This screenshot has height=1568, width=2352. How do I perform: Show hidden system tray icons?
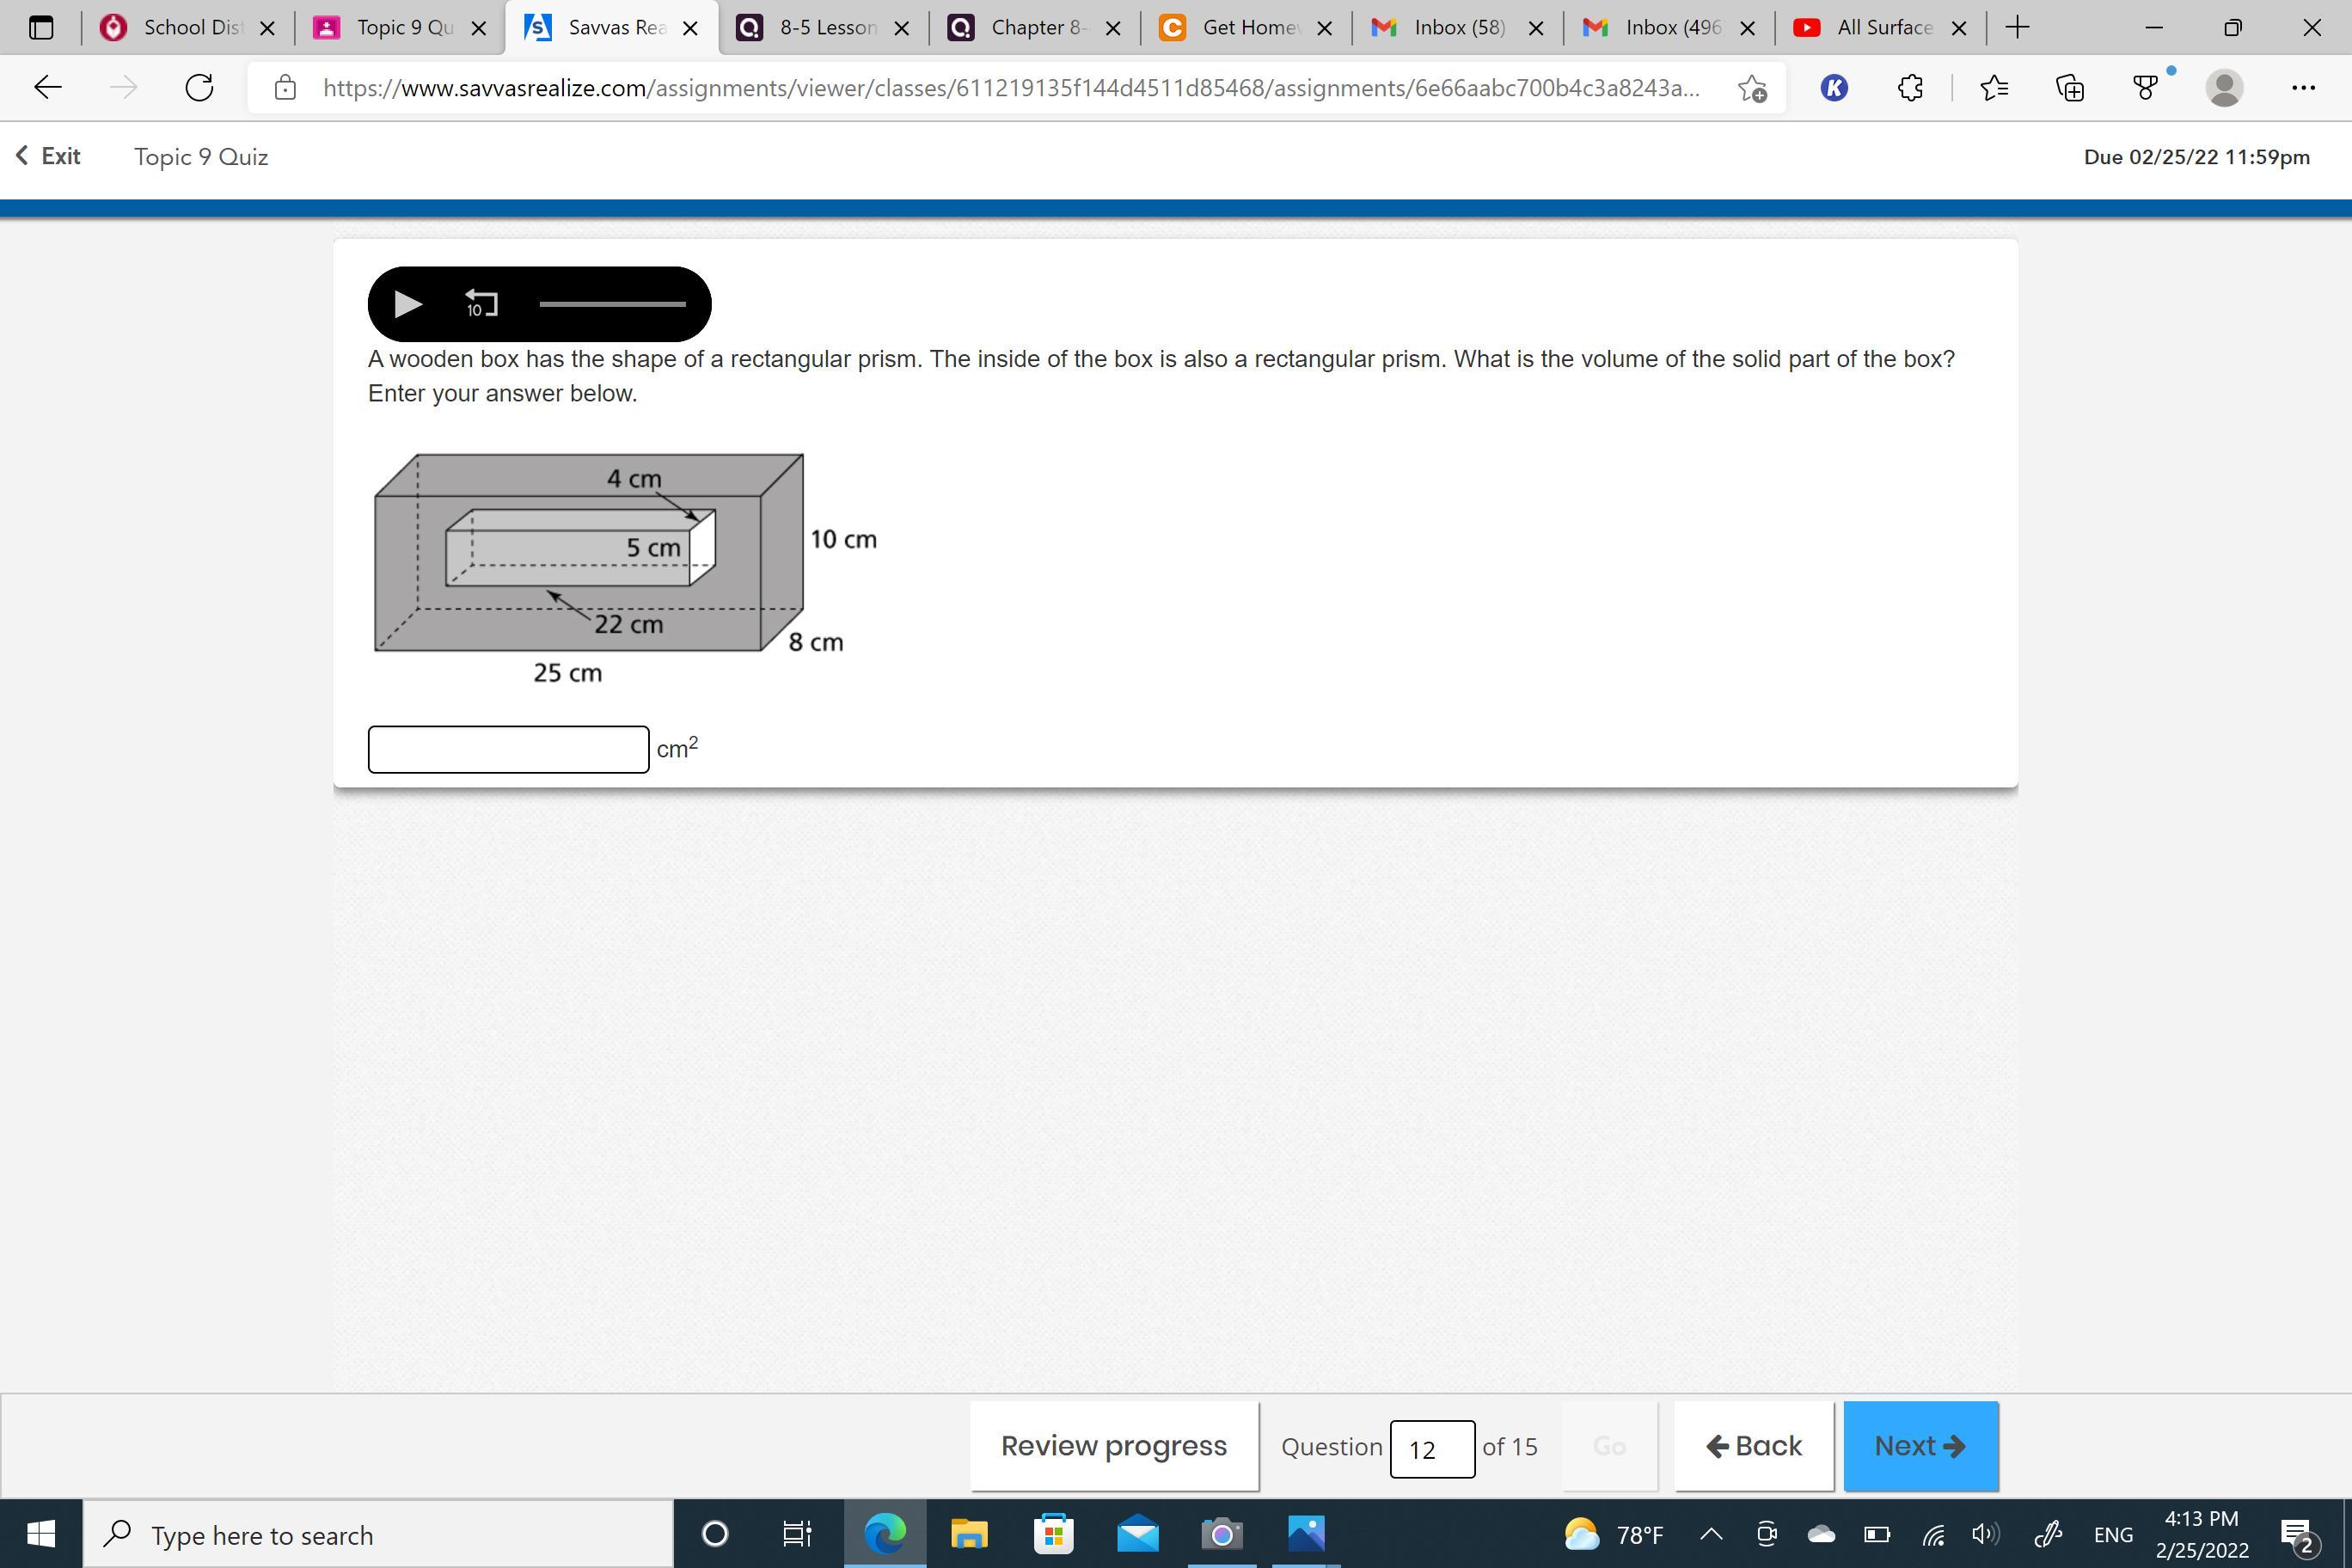[1711, 1534]
